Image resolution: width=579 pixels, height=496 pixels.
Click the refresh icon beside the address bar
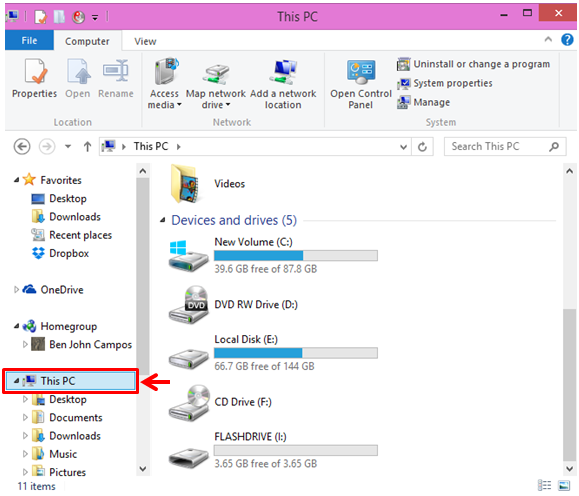(422, 147)
